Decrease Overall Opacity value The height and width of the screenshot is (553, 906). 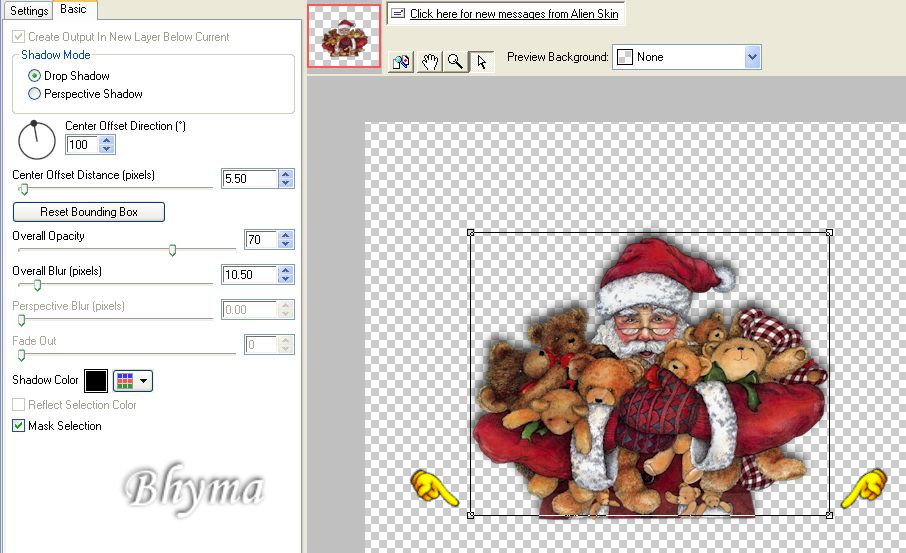(285, 243)
